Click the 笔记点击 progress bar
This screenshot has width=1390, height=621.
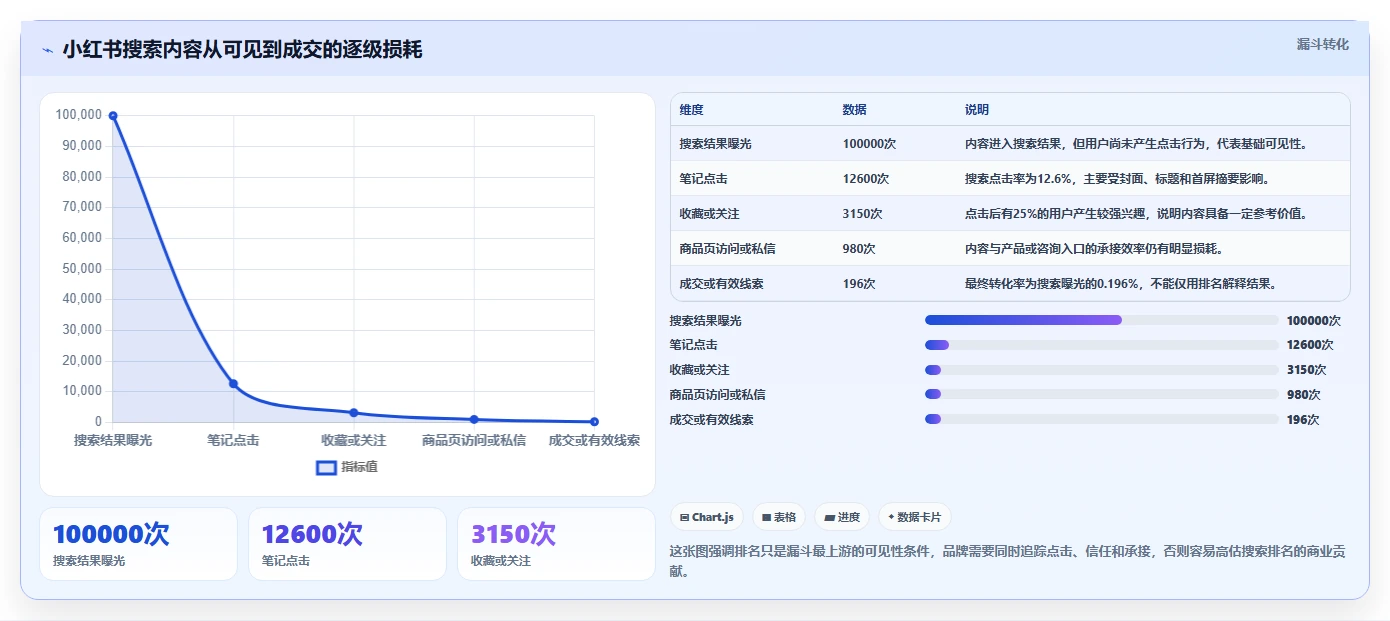pyautogui.click(x=1101, y=345)
